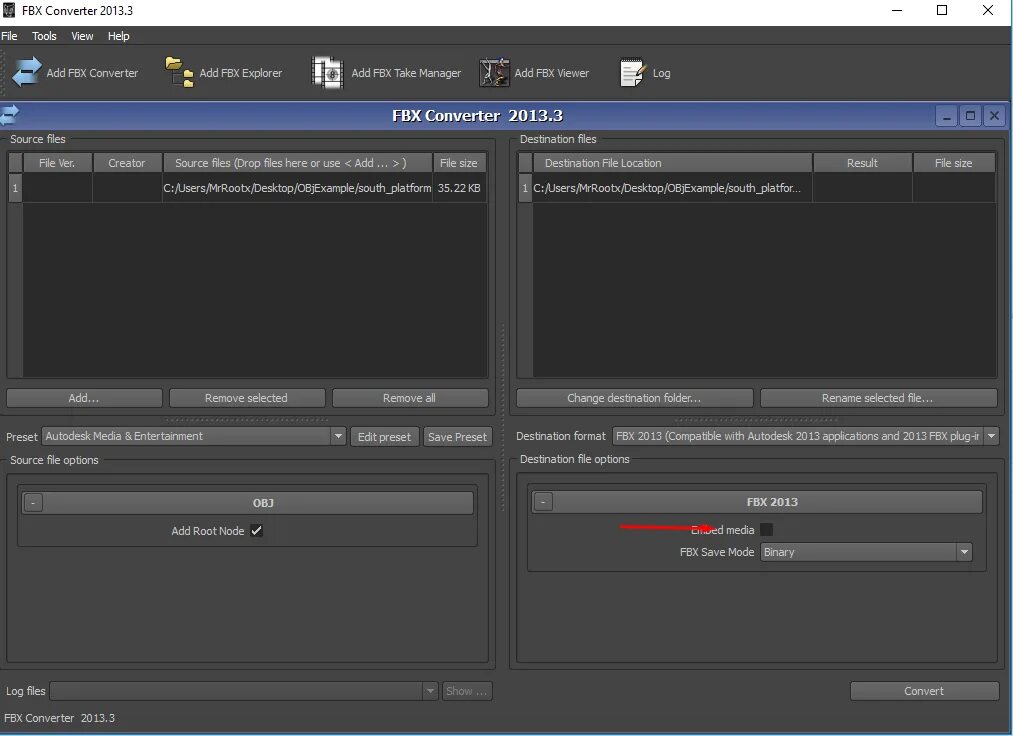Click the Save Preset button

click(457, 437)
